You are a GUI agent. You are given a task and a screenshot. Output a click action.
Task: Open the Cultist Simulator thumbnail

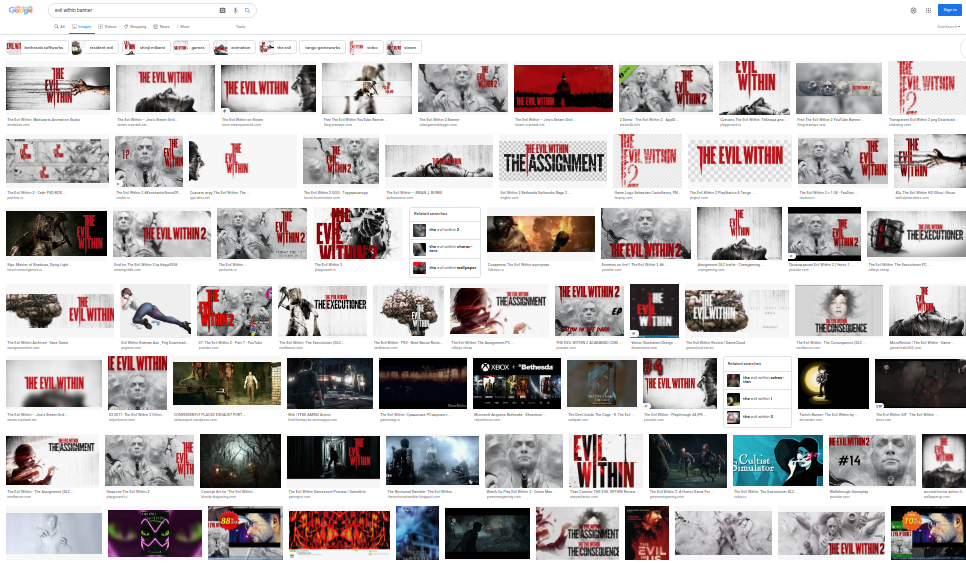coord(777,461)
